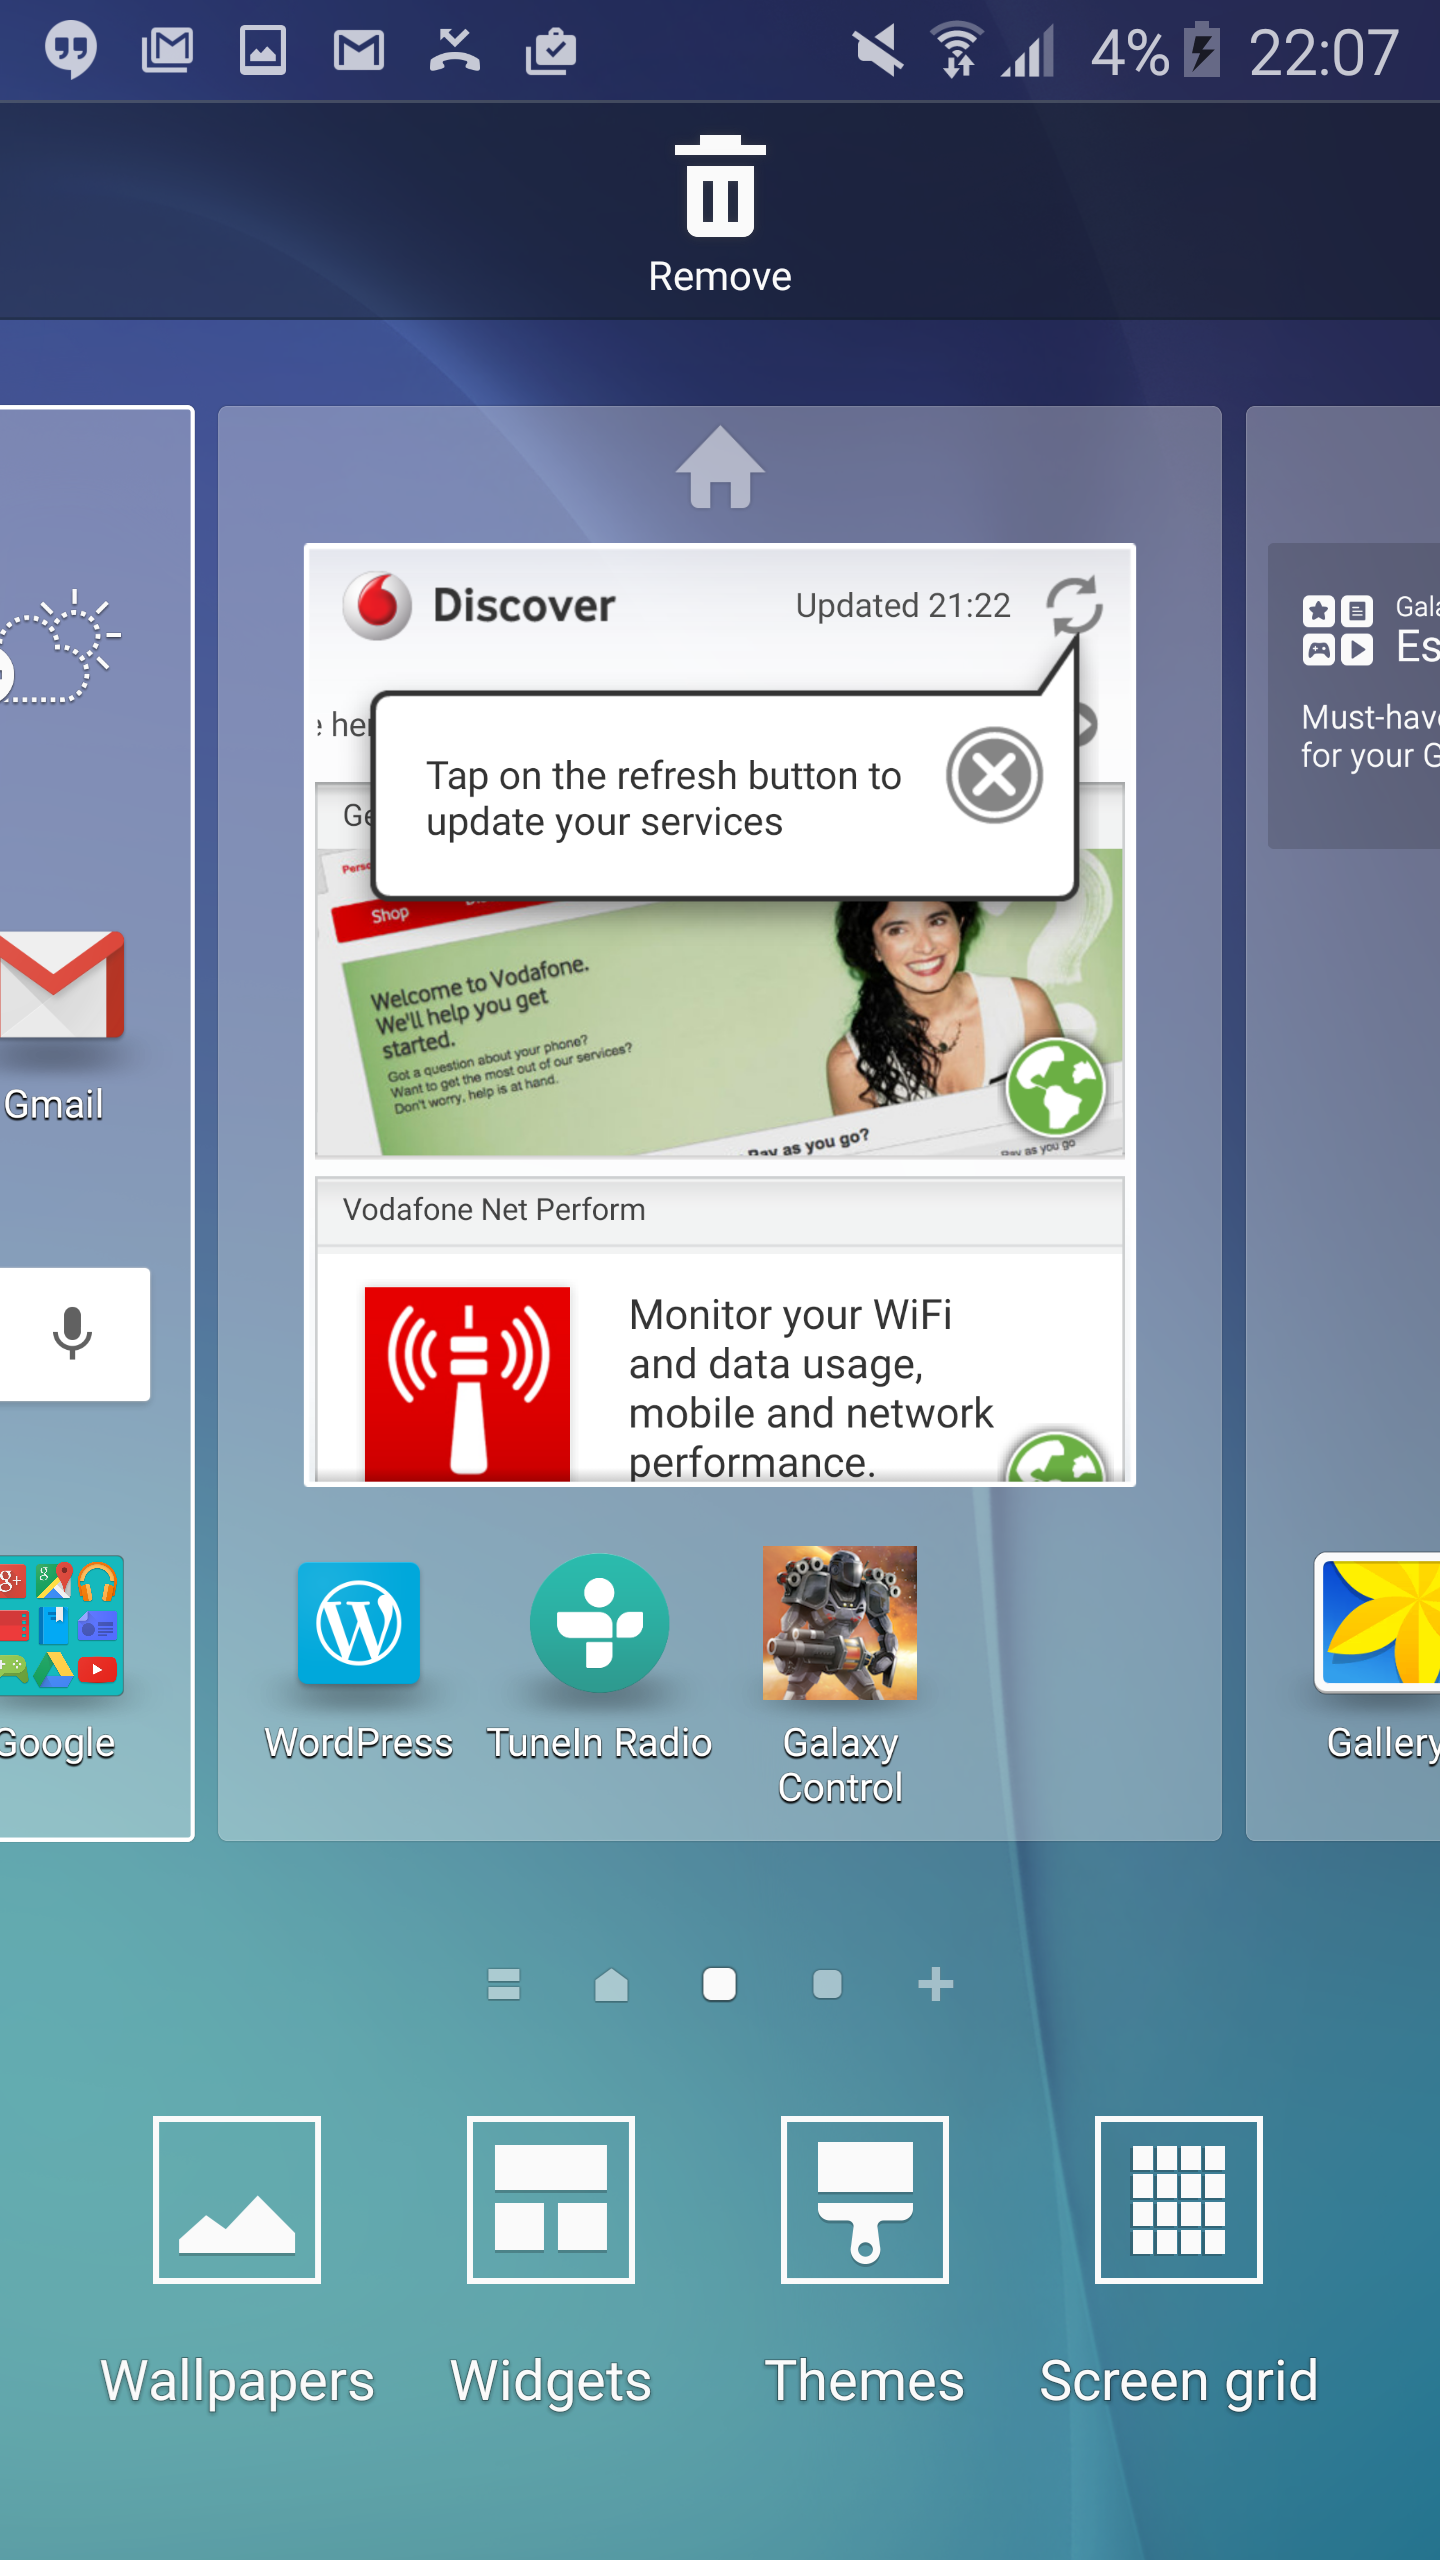Tap the WiFi status icon
The height and width of the screenshot is (2560, 1440).
pos(957,50)
